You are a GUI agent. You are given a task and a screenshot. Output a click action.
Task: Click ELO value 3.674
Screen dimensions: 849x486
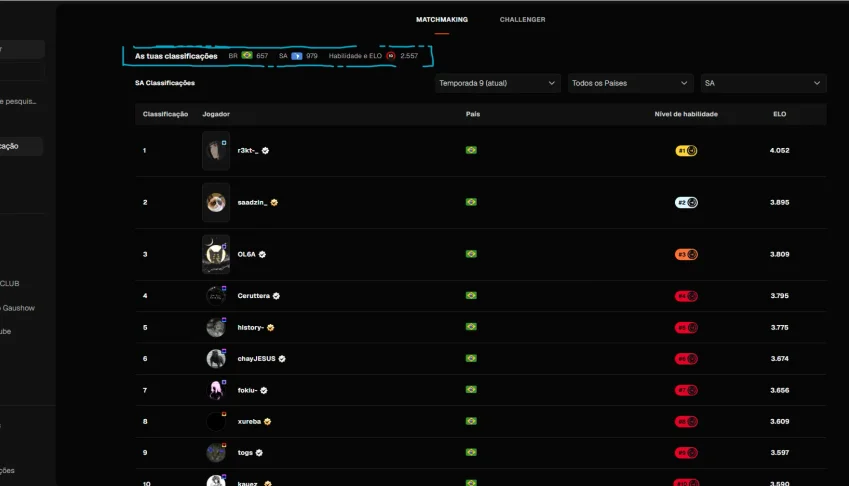(780, 359)
